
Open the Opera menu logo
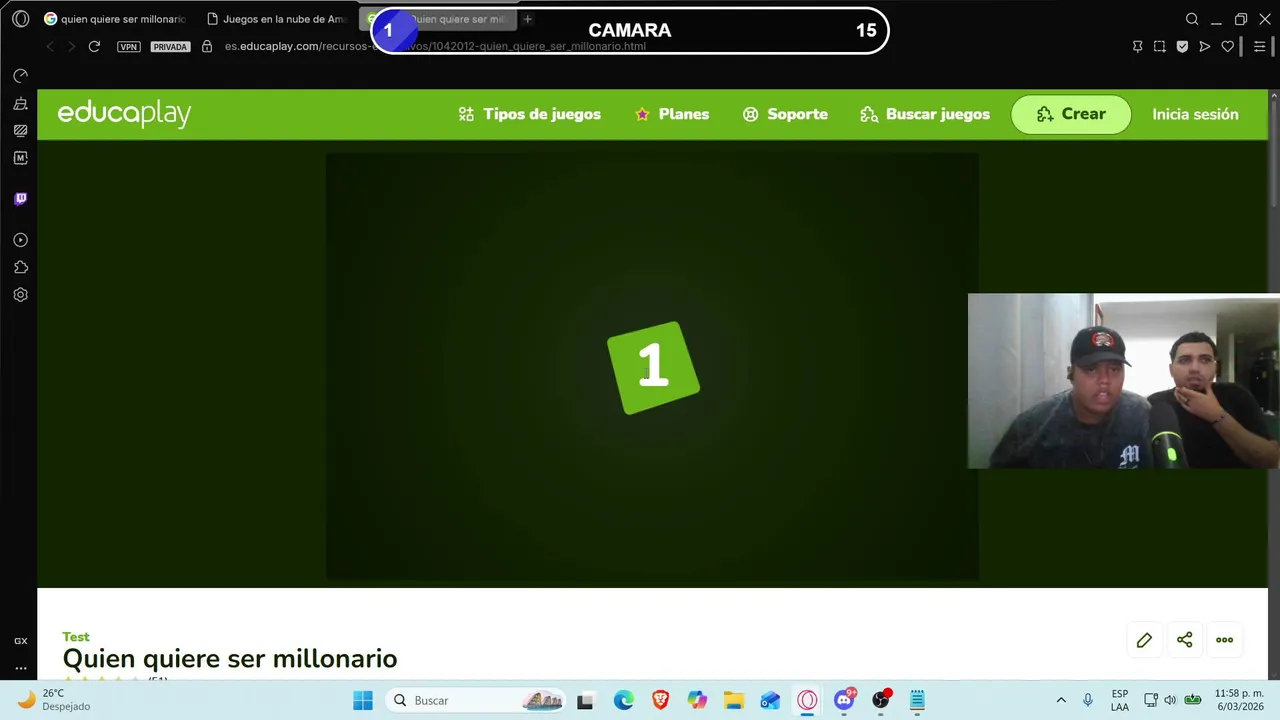20,19
